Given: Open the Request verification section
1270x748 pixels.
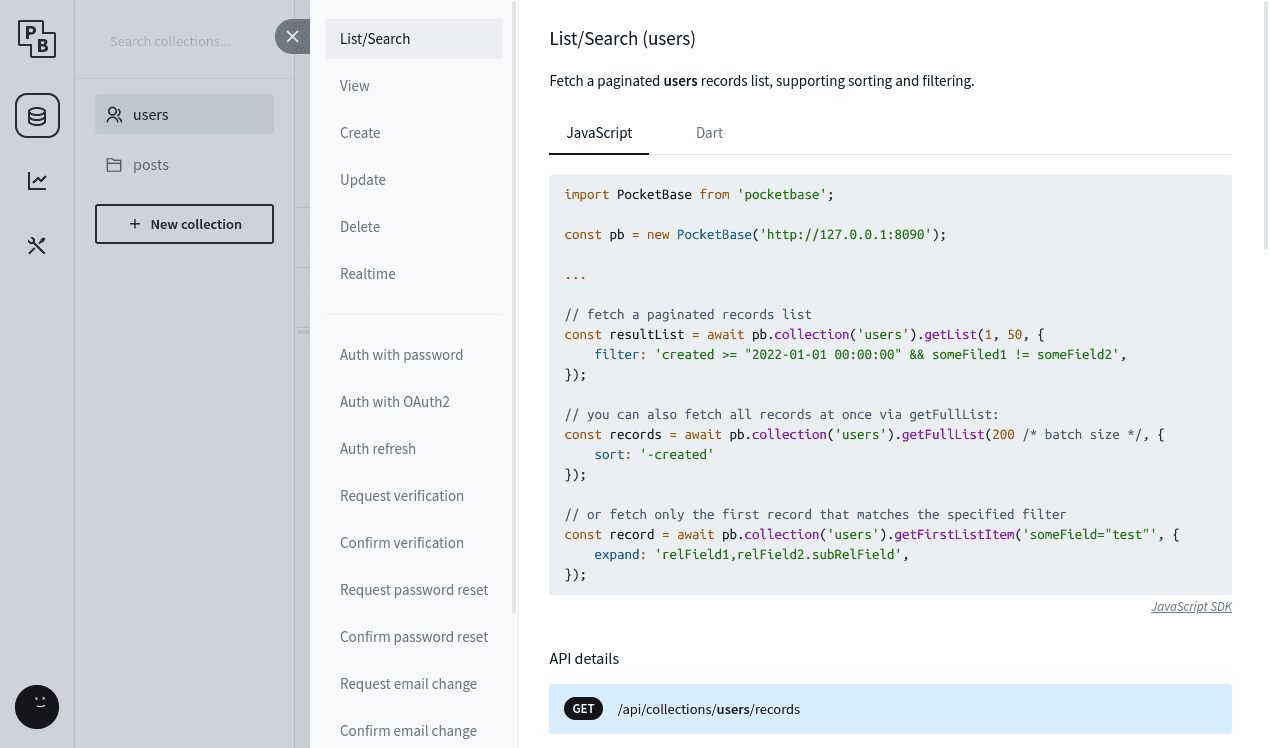Looking at the screenshot, I should [414, 496].
